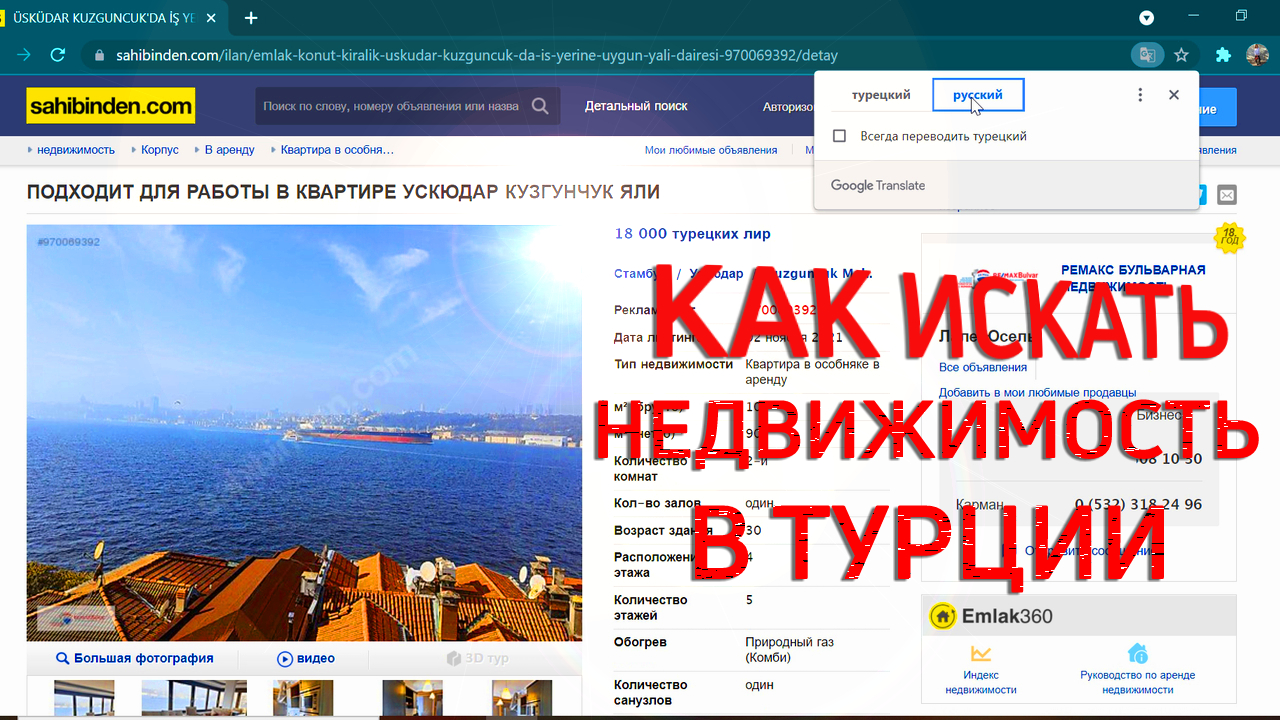Image resolution: width=1280 pixels, height=720 pixels.
Task: Select the русский language tab
Action: (x=978, y=95)
